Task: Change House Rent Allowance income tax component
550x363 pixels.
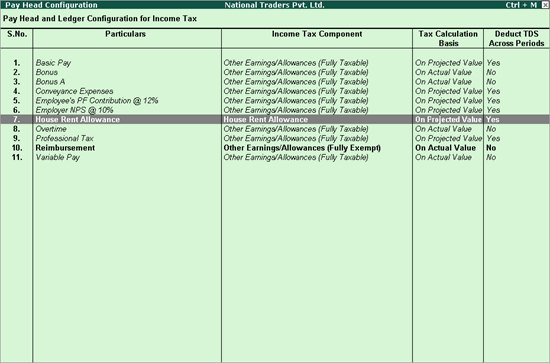Action: click(266, 120)
